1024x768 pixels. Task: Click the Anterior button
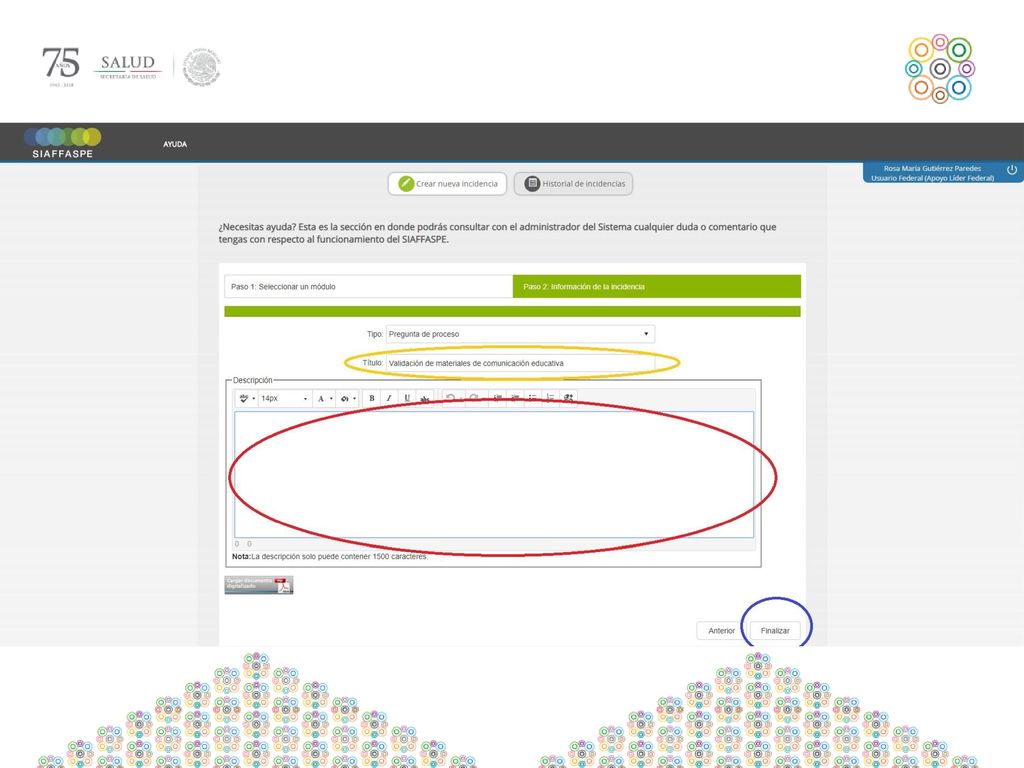click(x=722, y=631)
